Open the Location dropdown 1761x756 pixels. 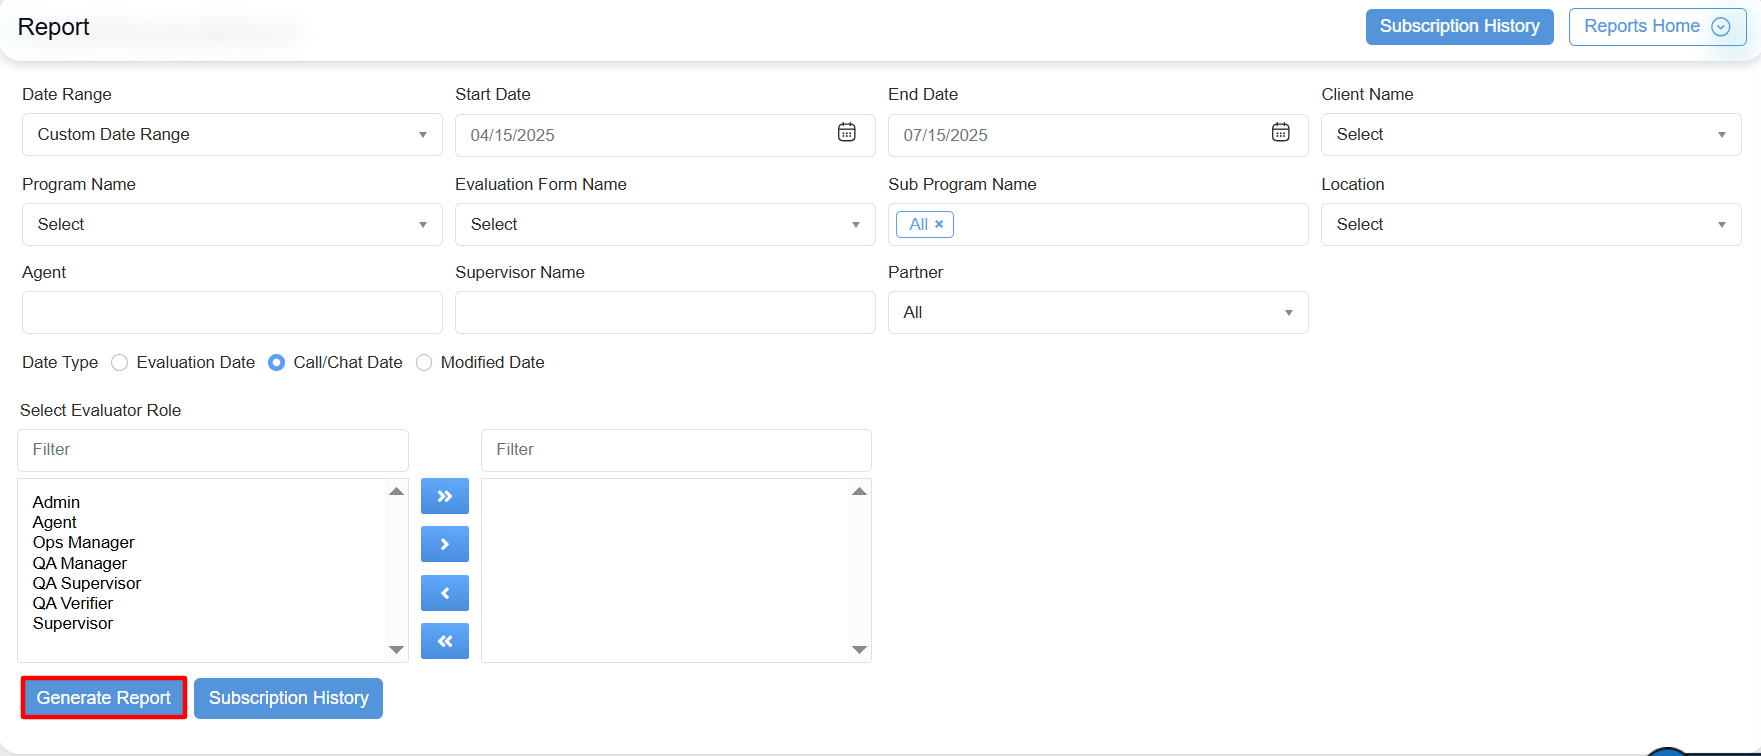(1530, 225)
